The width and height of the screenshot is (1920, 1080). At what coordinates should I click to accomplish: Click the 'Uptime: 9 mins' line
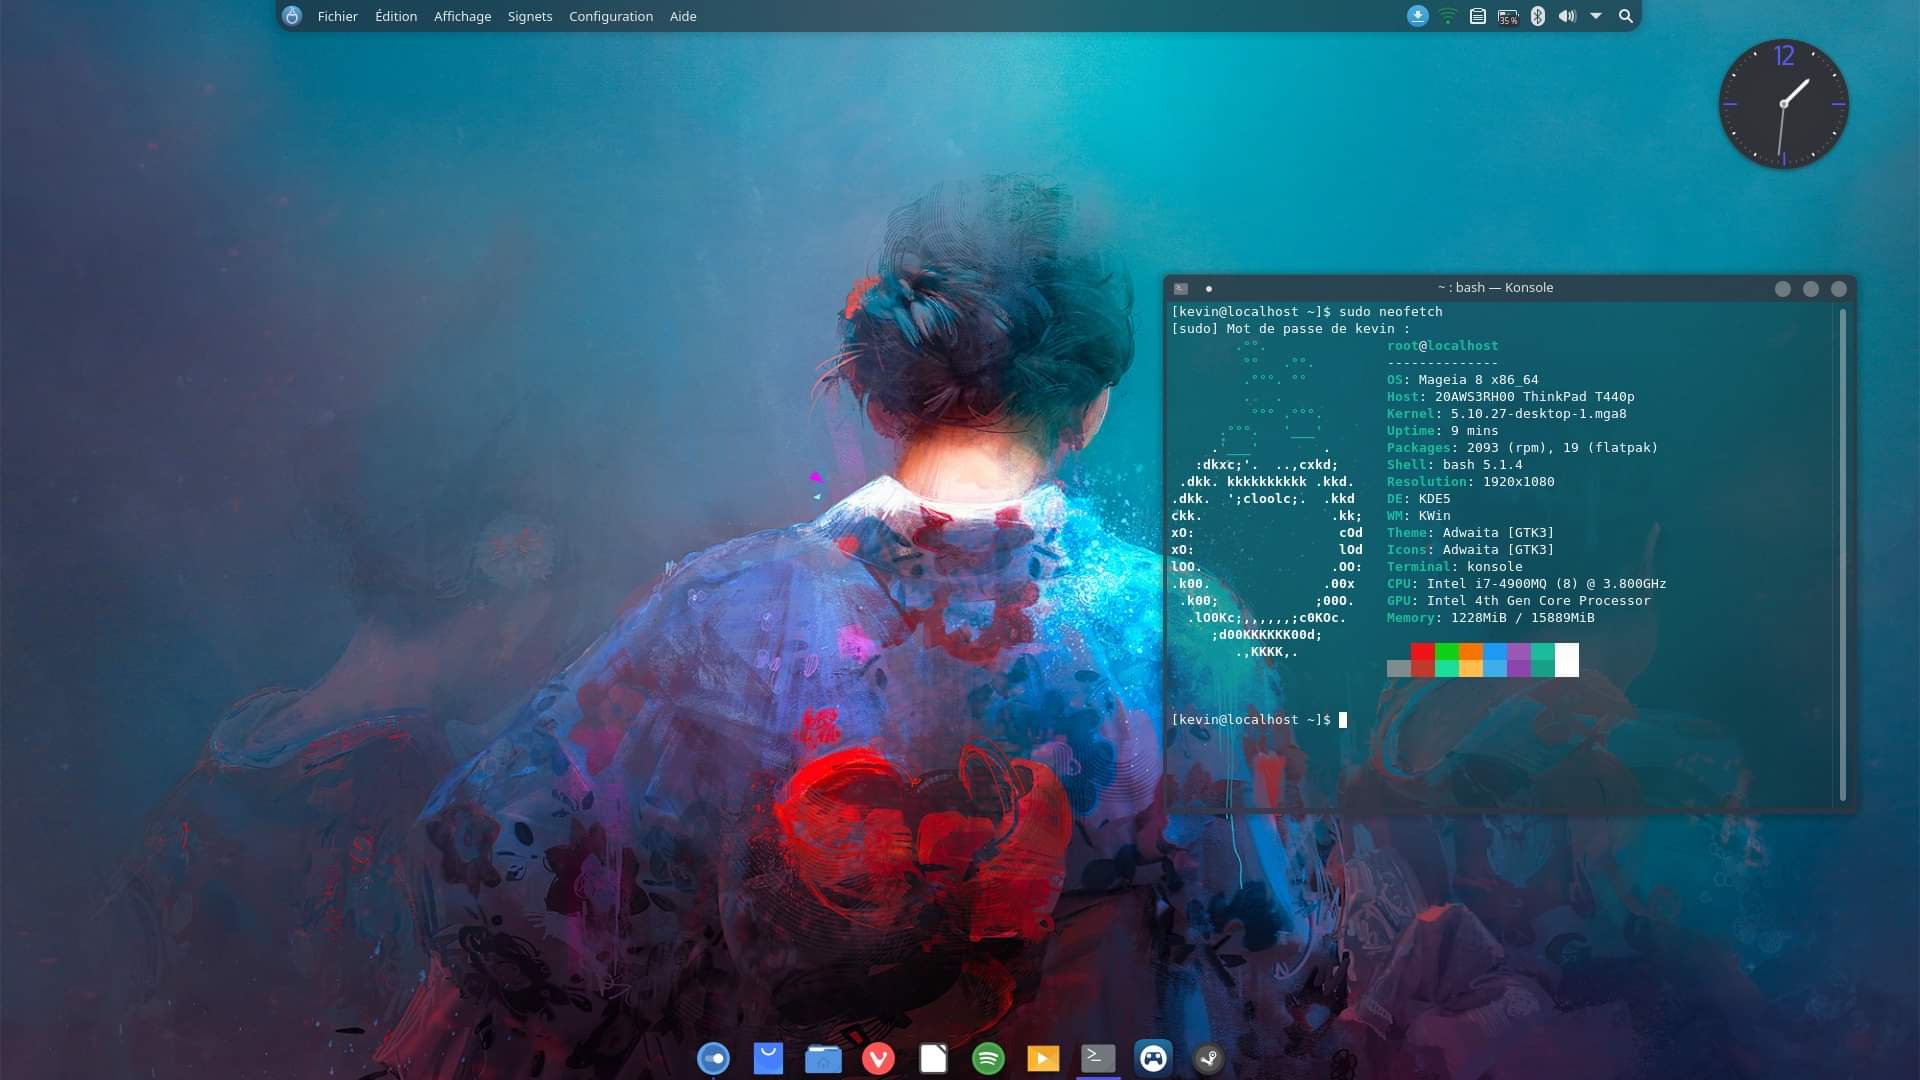(1442, 431)
